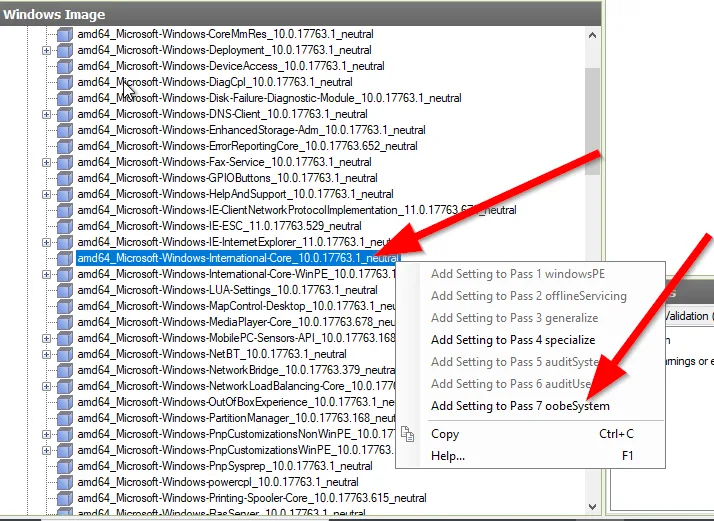
Task: Select the highlighted International-Core_10.0.17763.1_neutral row
Action: coord(237,258)
